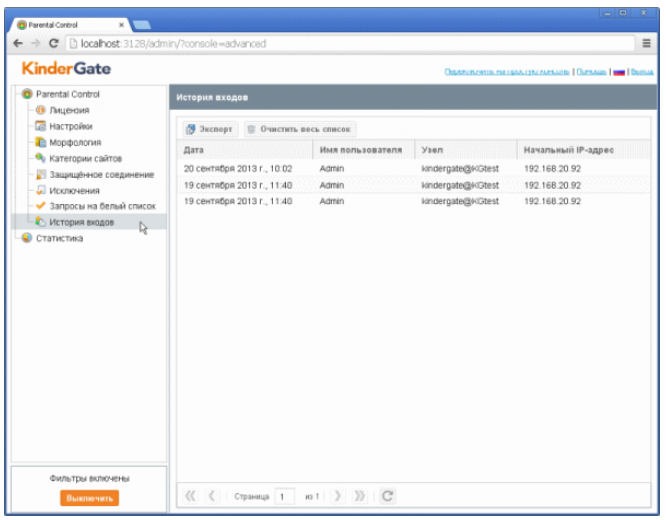Click the Настройки settings icon
Viewport: 666px width, 520px height.
(x=41, y=127)
